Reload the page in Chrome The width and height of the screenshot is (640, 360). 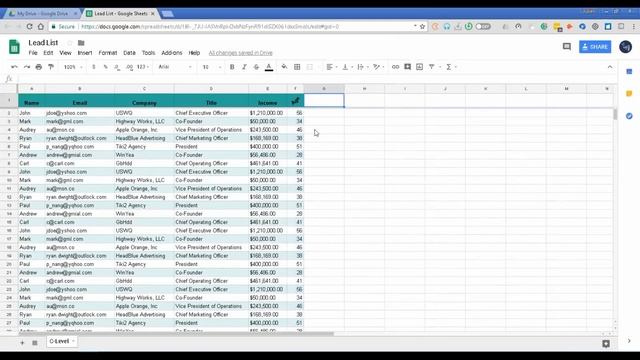coord(29,27)
